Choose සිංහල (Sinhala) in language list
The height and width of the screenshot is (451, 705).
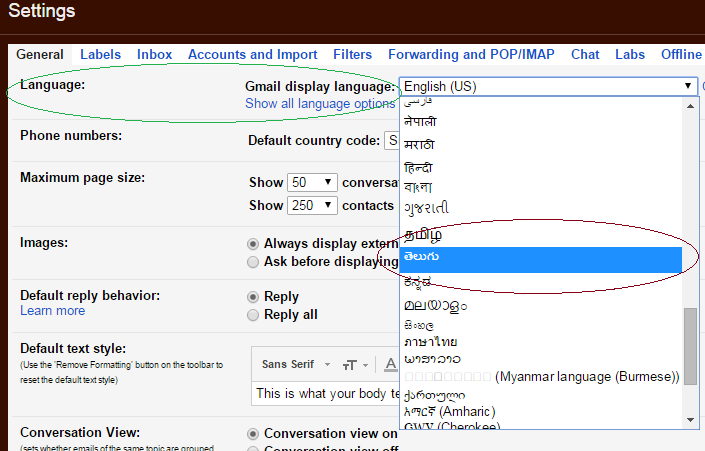(x=540, y=325)
